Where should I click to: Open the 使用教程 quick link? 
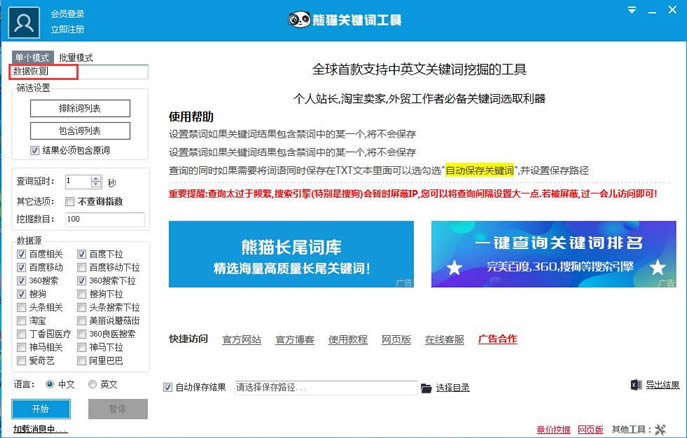[x=348, y=340]
